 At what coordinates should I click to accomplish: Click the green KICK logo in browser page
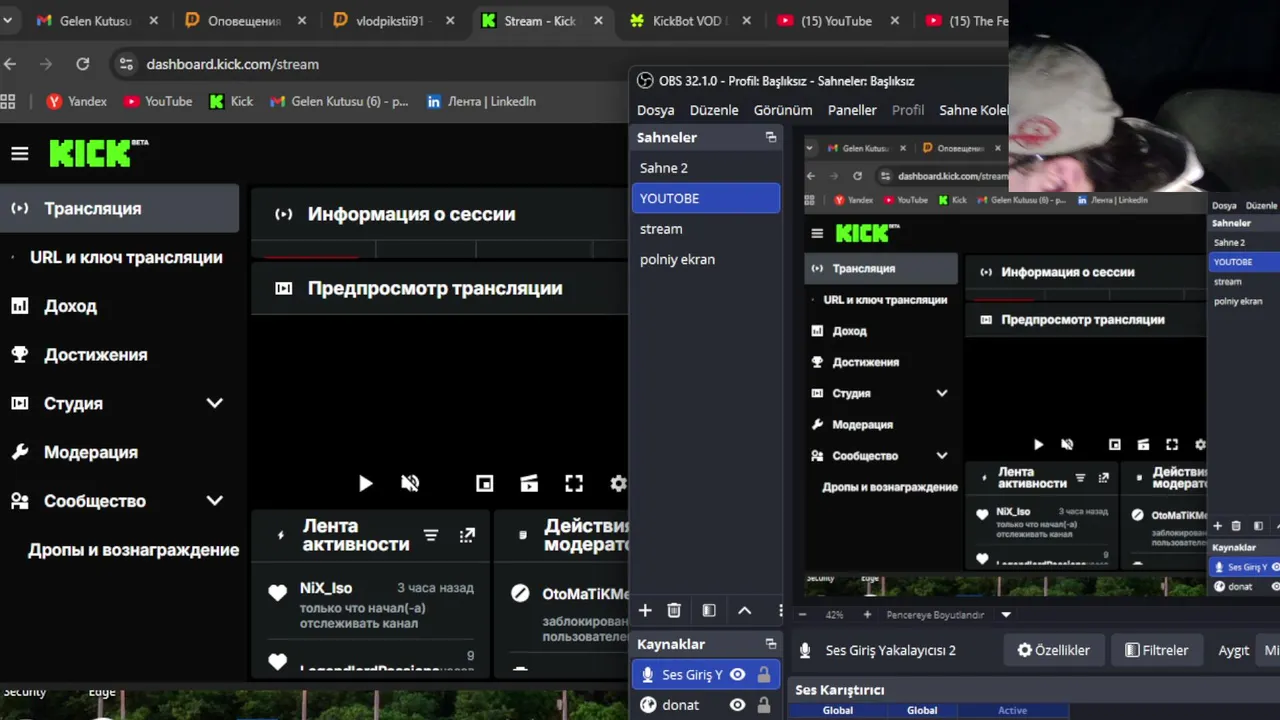pos(97,153)
